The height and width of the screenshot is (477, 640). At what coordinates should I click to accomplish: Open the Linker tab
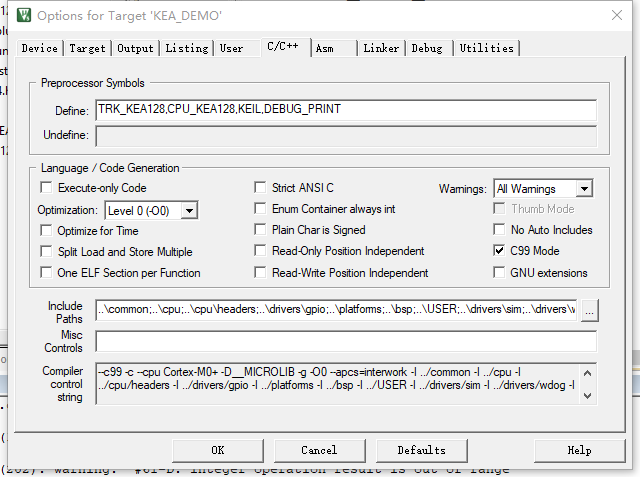[381, 48]
